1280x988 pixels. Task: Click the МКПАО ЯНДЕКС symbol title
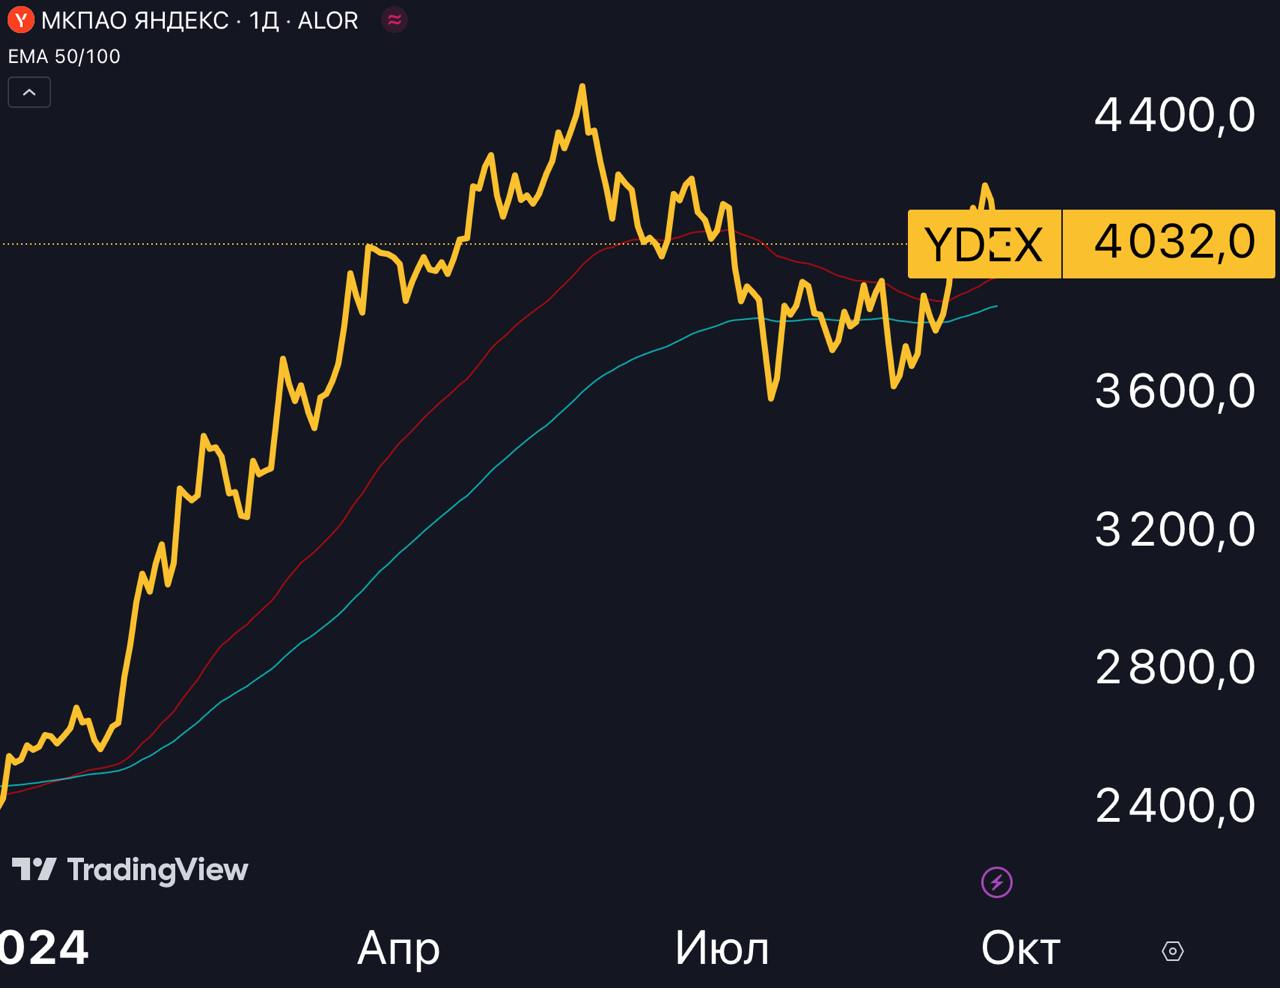click(x=134, y=20)
